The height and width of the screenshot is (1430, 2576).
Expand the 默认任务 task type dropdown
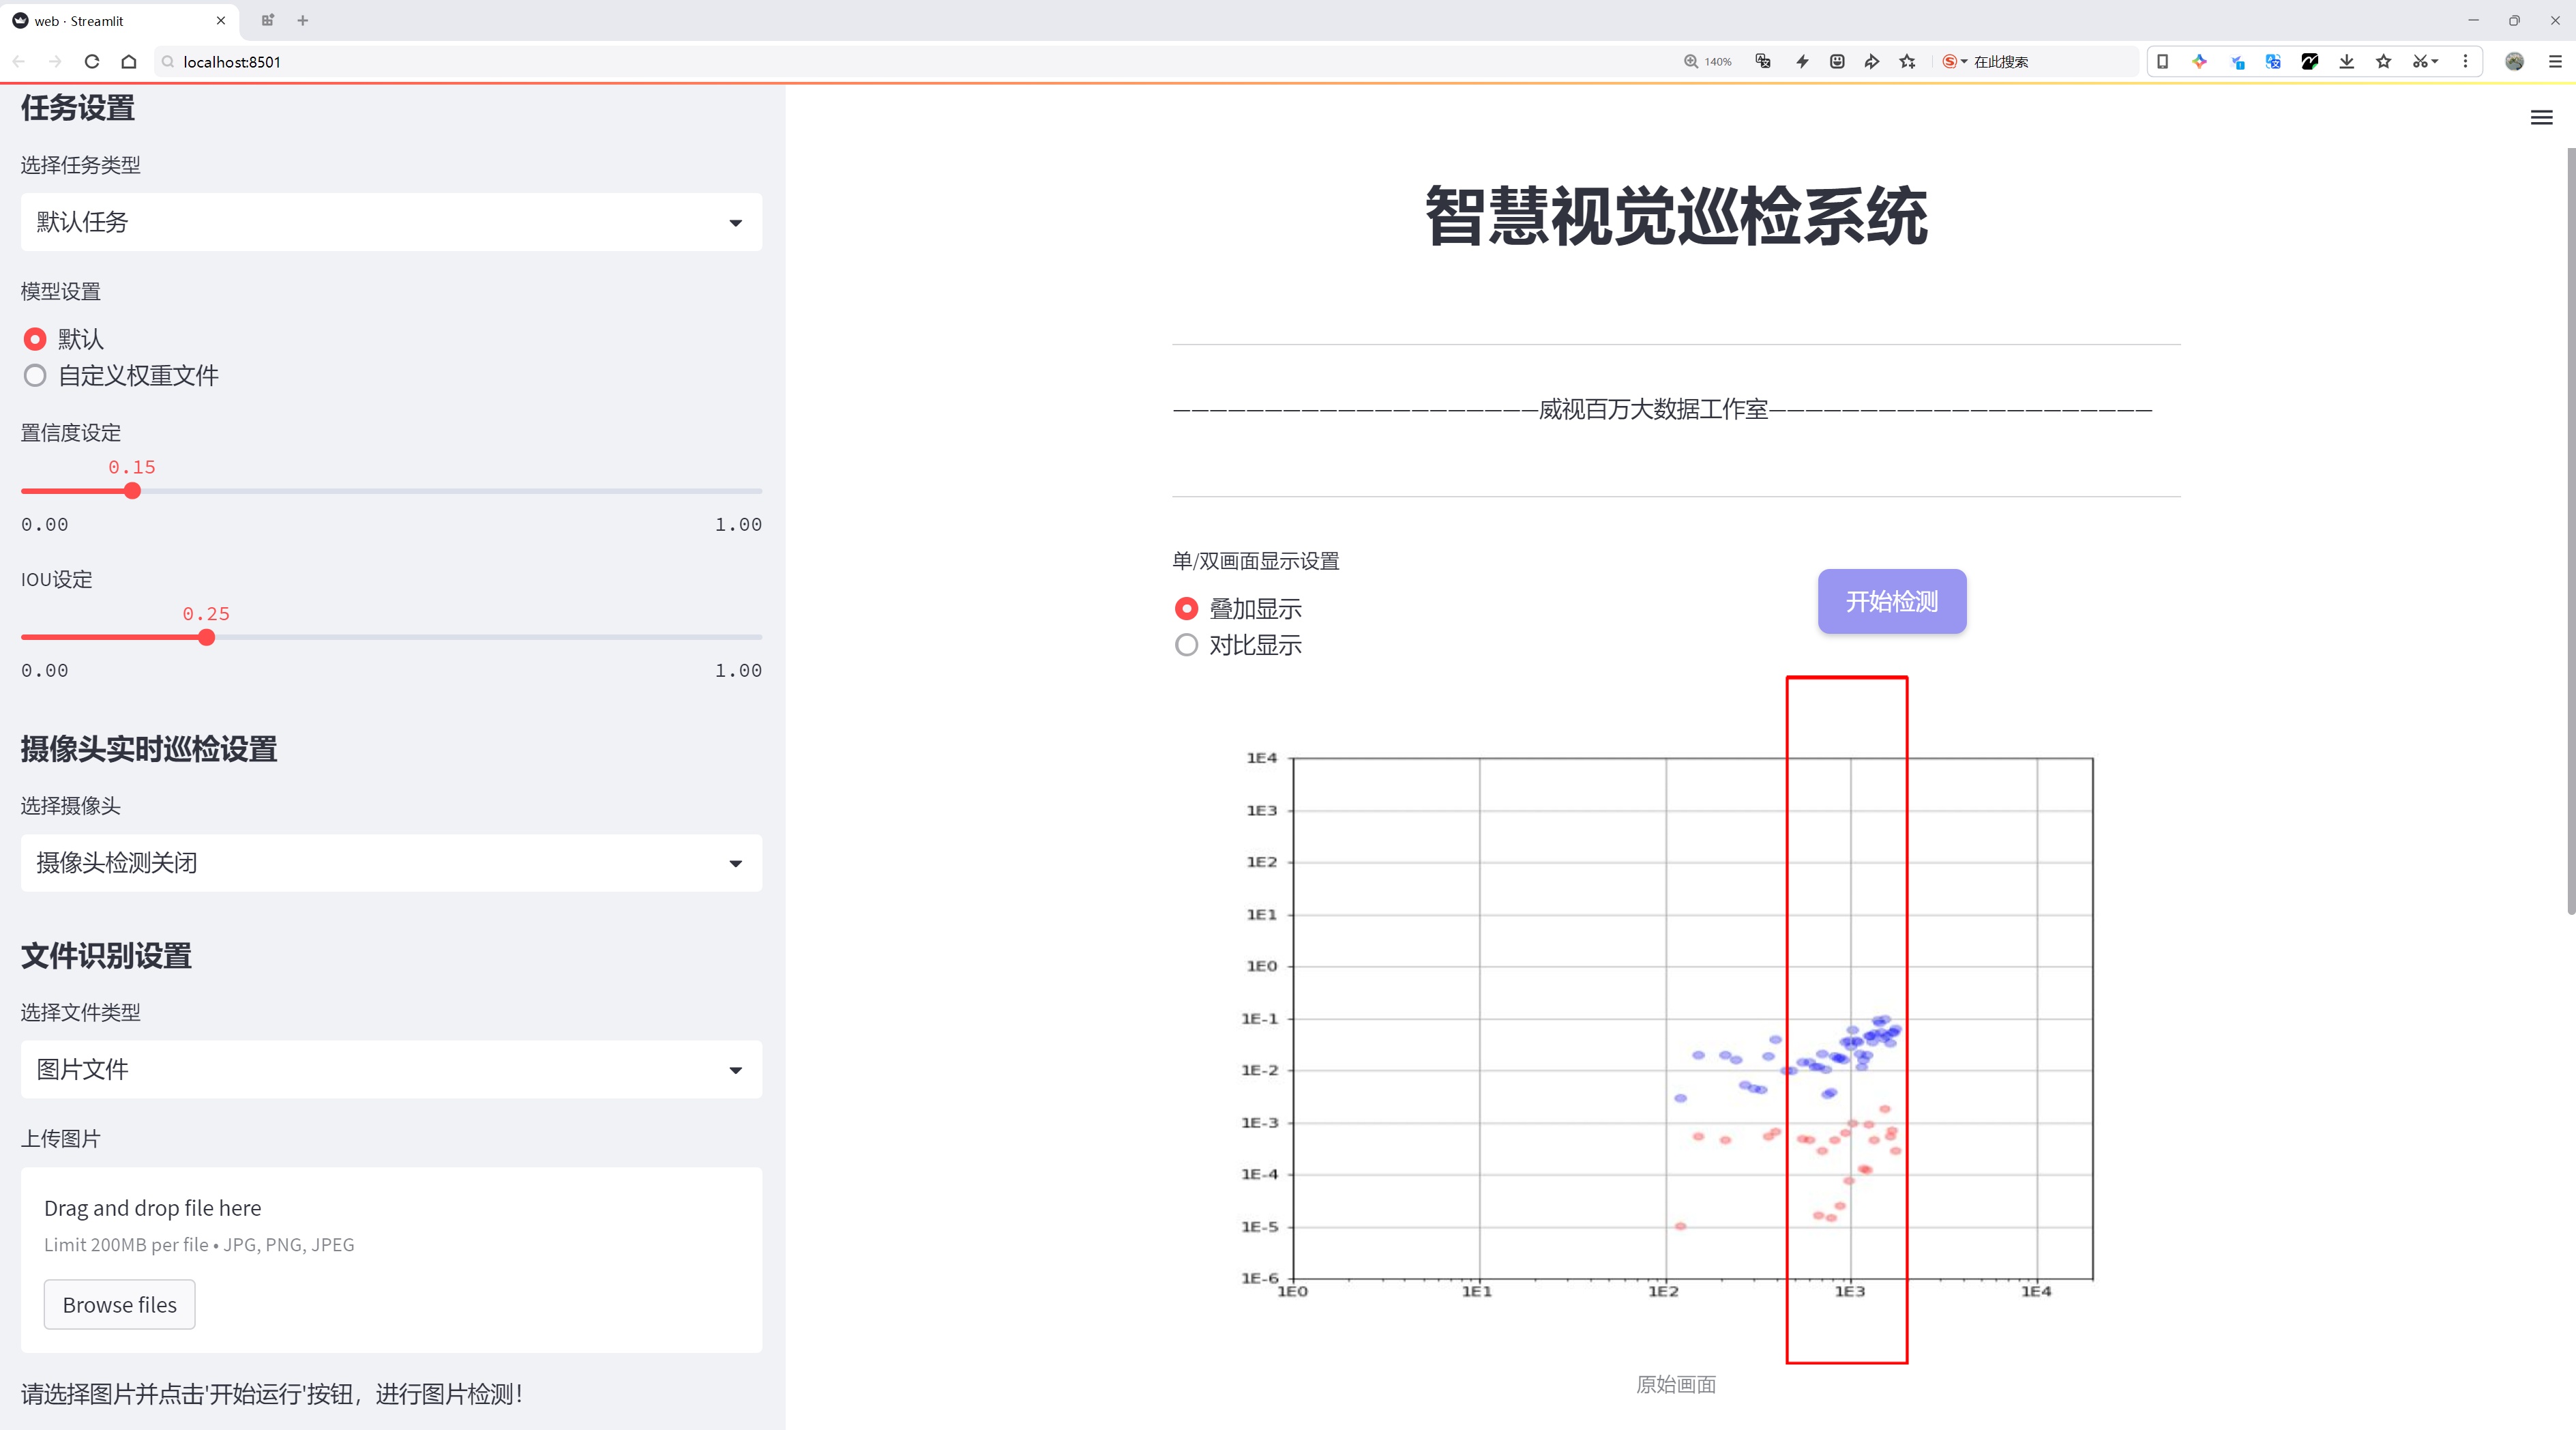click(391, 222)
